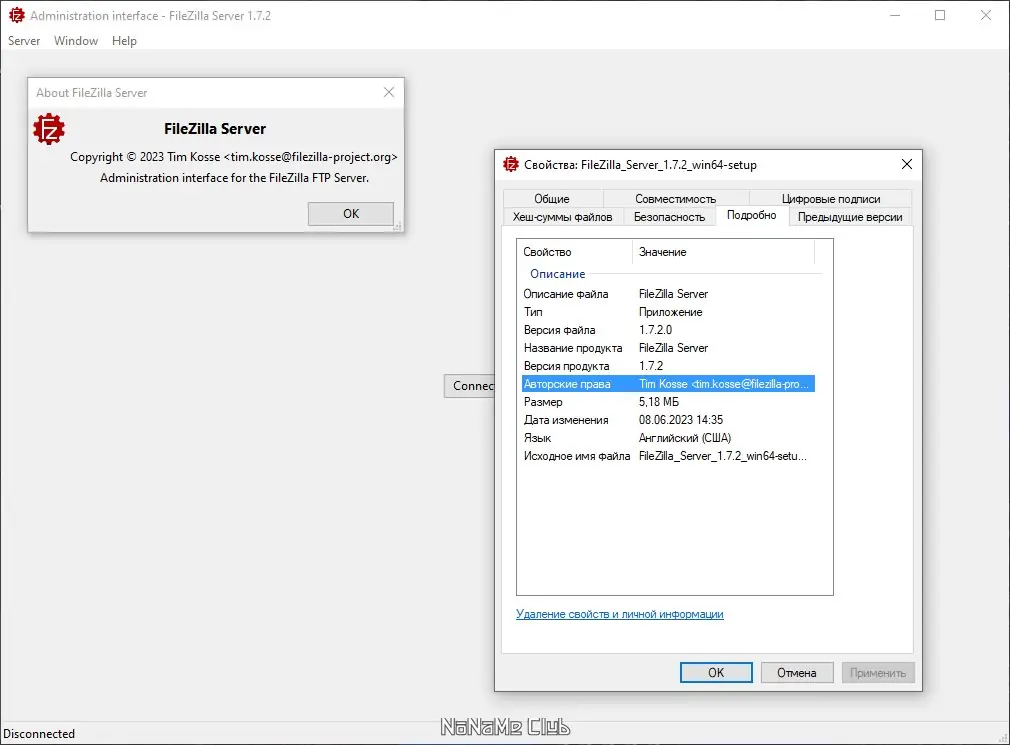The image size is (1010, 745).
Task: Switch to the Общие tab
Action: [x=552, y=198]
